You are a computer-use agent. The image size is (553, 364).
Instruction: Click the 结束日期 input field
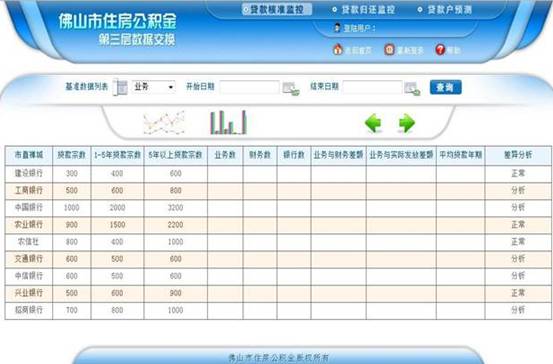click(372, 87)
